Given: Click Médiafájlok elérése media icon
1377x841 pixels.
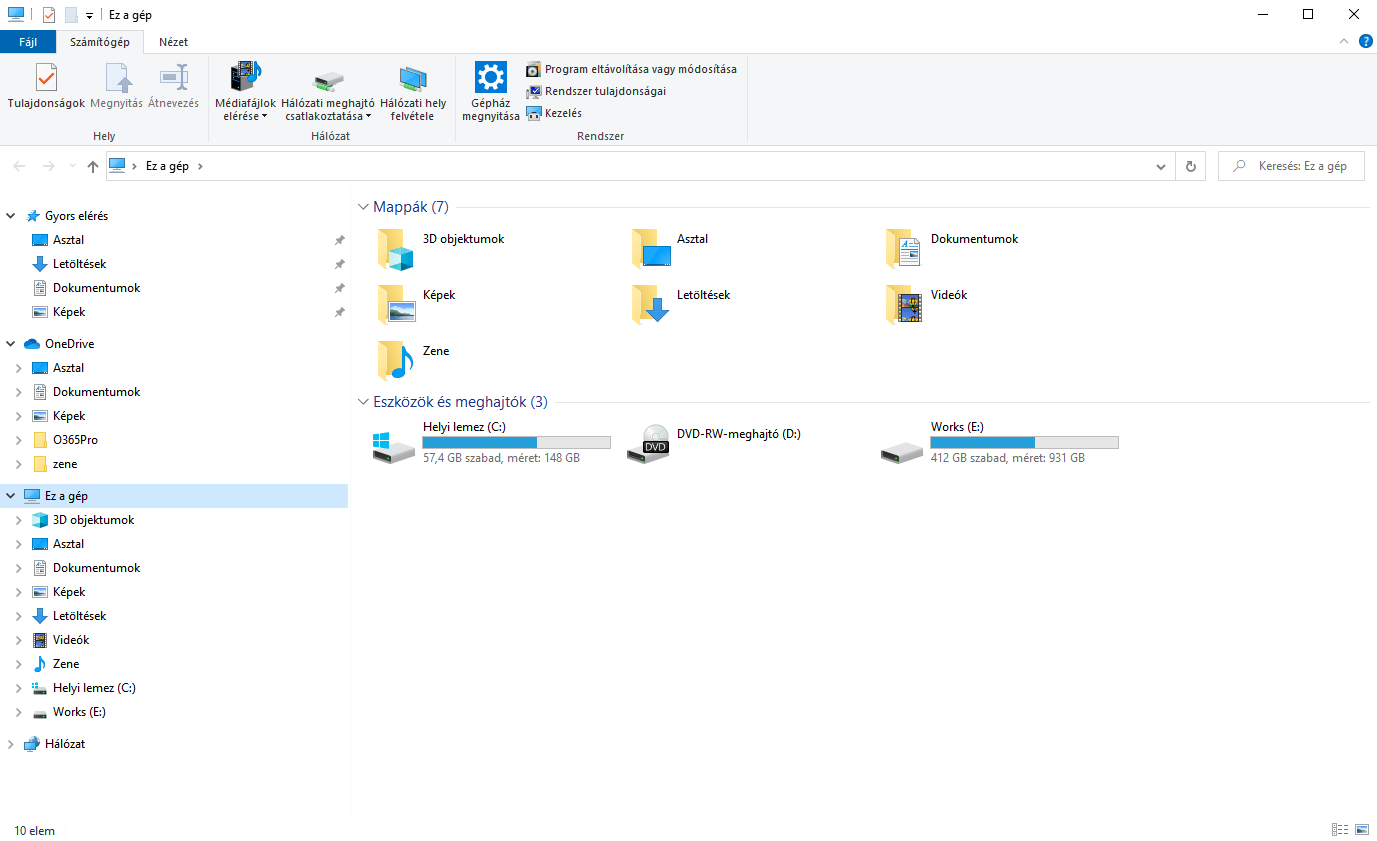Looking at the screenshot, I should (245, 77).
